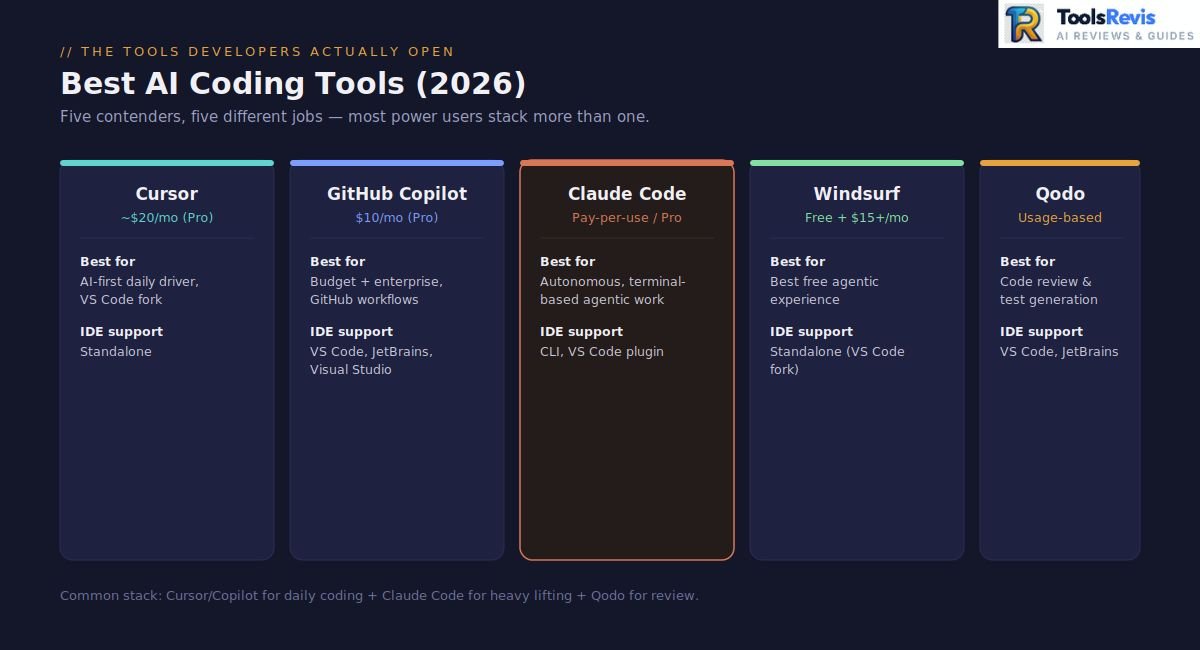Click 'Best free agentic experience' text

pyautogui.click(x=824, y=290)
